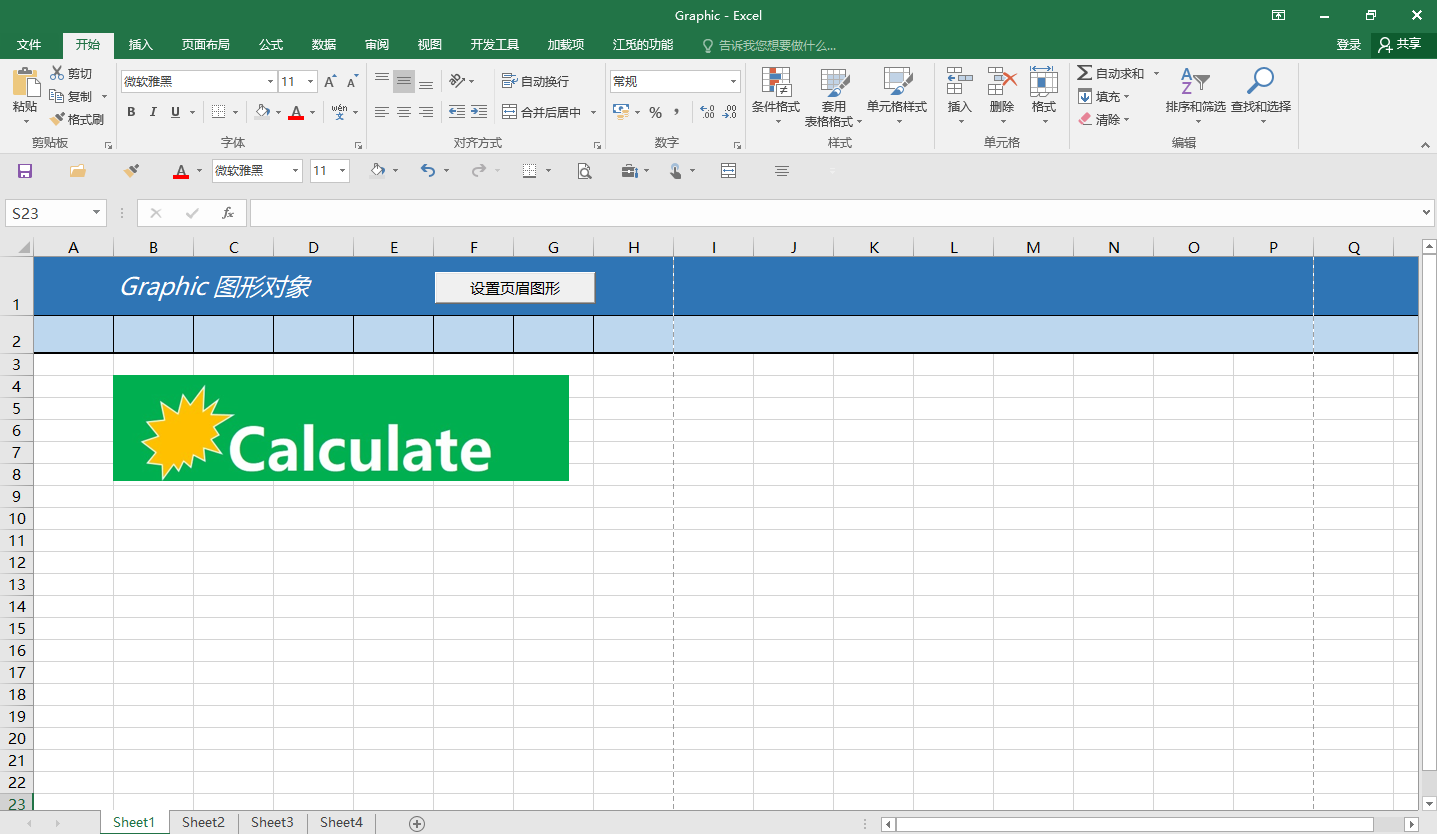Image resolution: width=1437 pixels, height=834 pixels.
Task: Open ribbon font name dropdown
Action: tap(270, 81)
